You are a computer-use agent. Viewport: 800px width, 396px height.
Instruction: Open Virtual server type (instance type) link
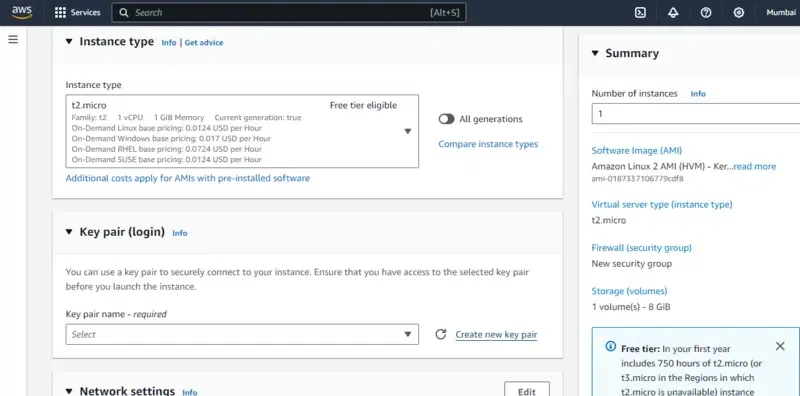[662, 204]
